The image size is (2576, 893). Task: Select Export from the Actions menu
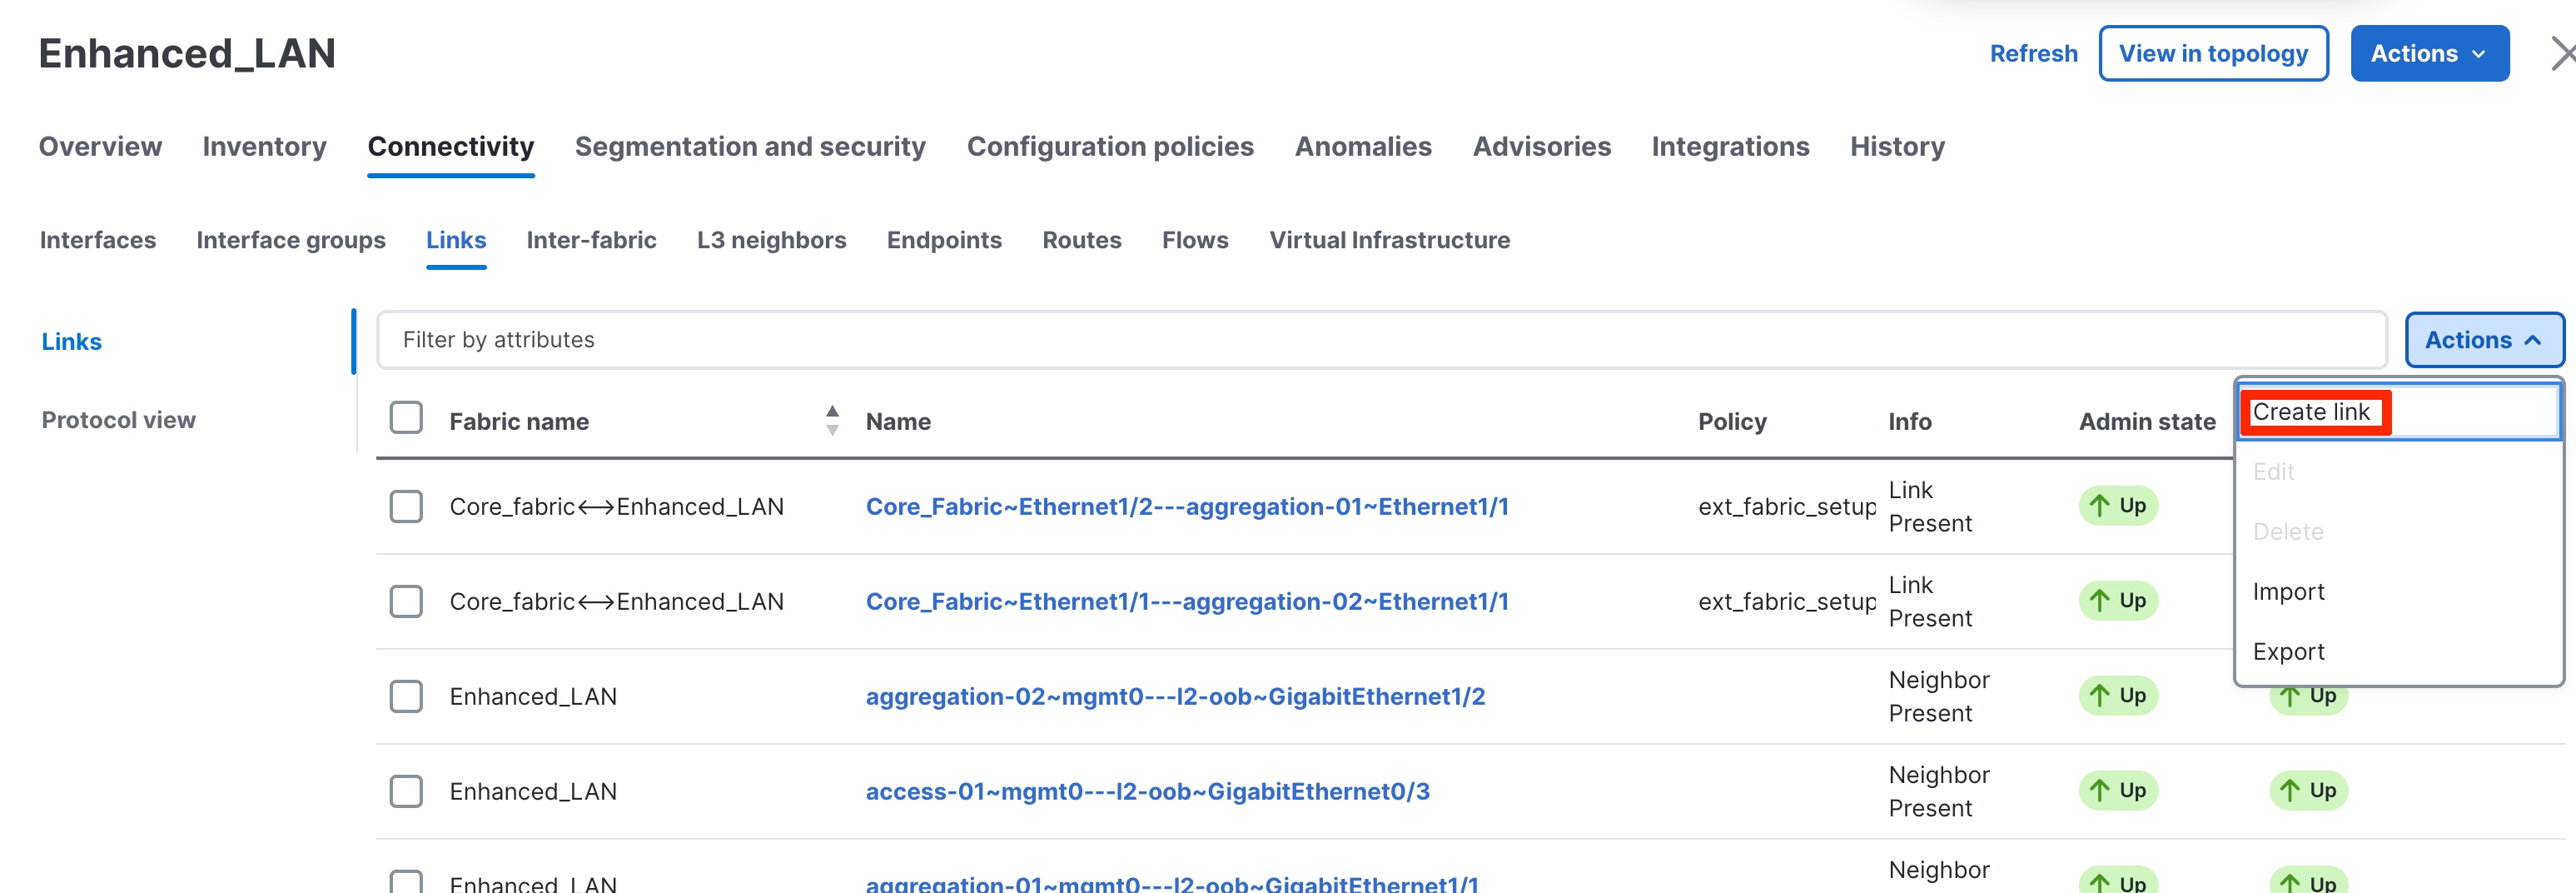2288,652
